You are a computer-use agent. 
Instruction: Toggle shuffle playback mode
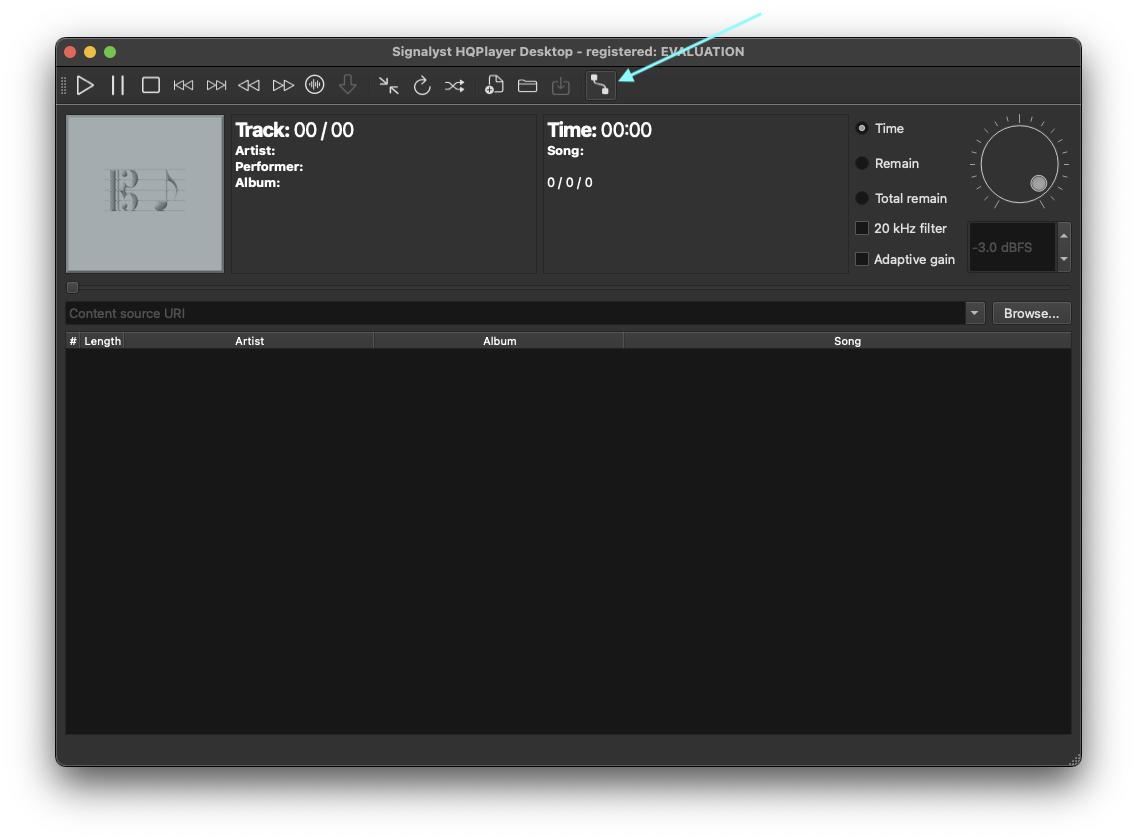pos(454,86)
